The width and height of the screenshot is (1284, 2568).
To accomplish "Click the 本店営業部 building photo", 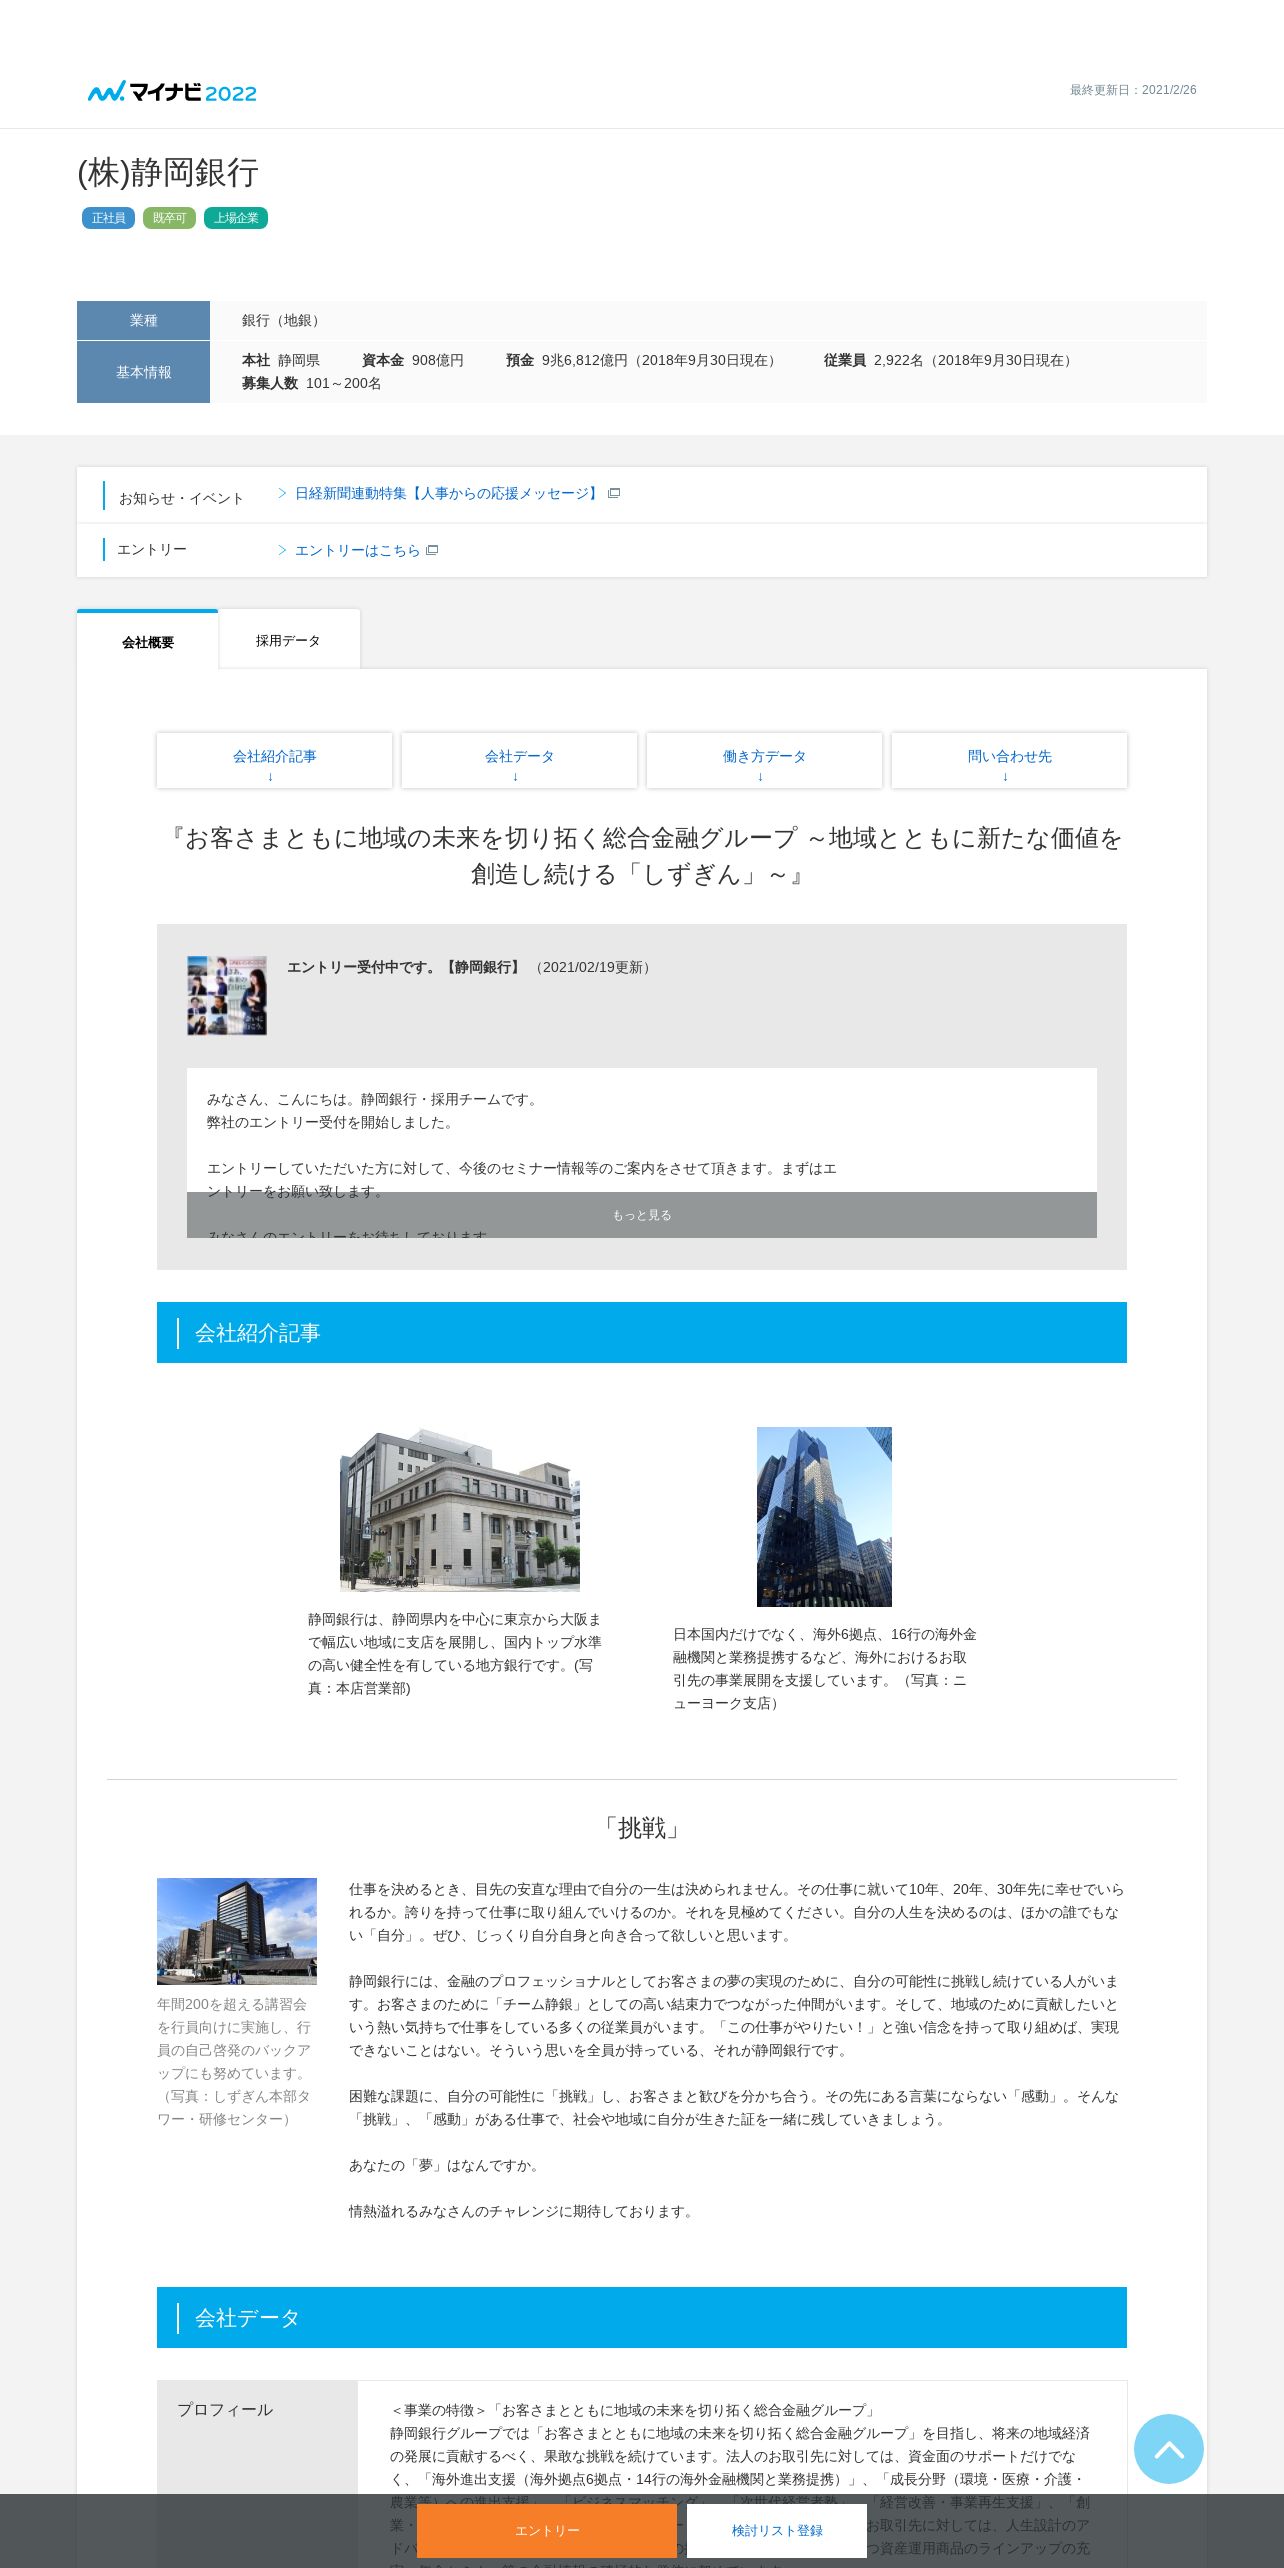I will click(460, 1510).
